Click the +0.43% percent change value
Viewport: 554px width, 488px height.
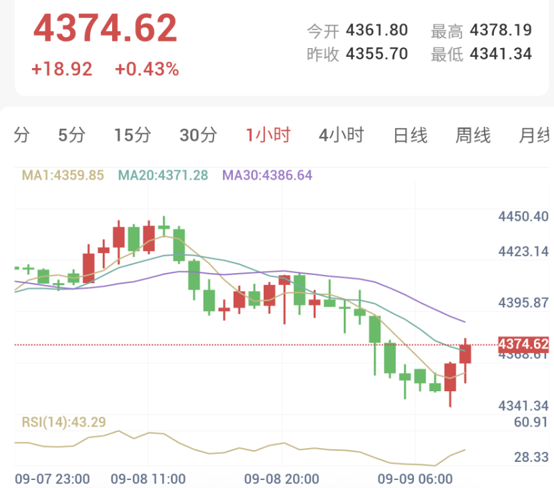pos(147,69)
